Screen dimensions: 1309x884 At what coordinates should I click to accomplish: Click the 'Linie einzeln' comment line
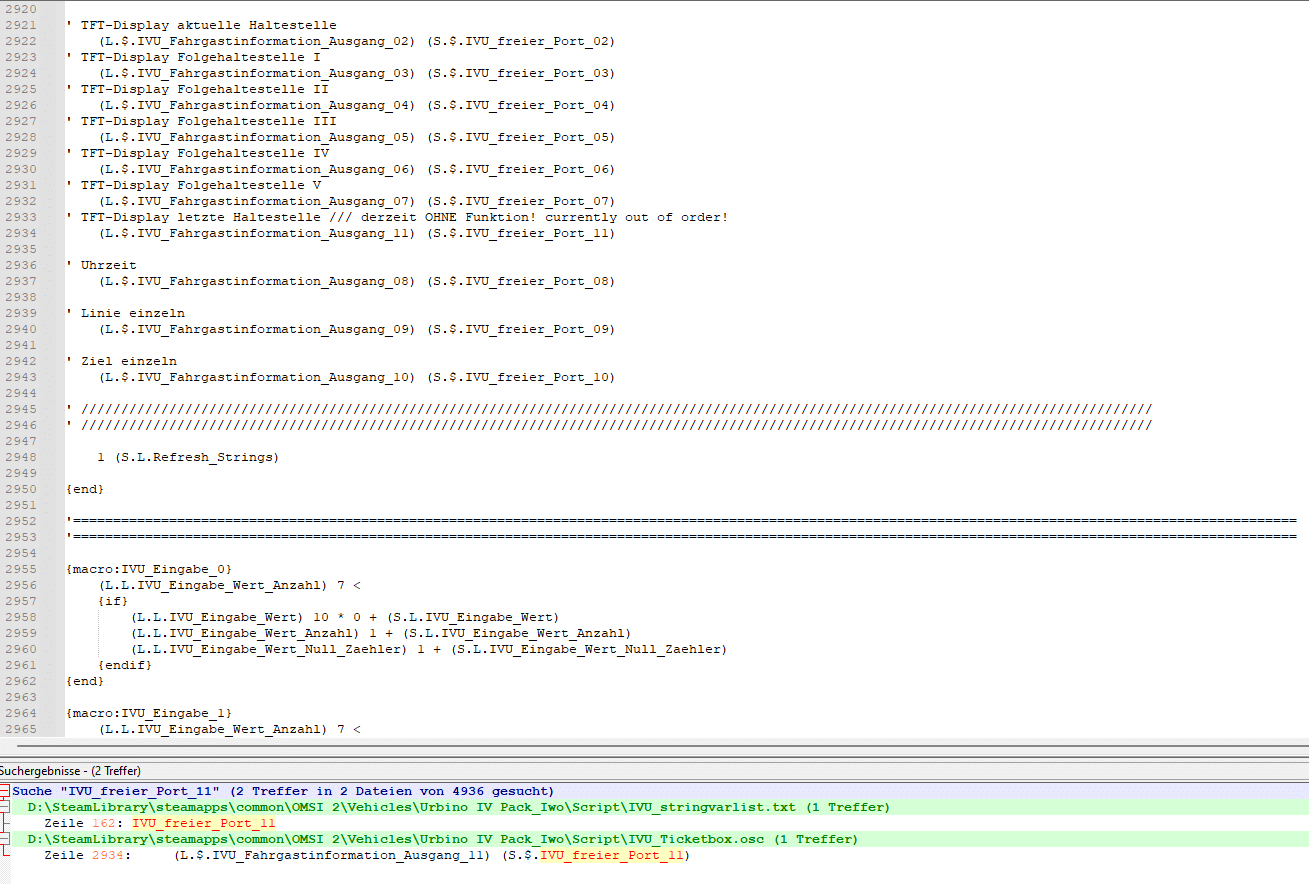(x=132, y=313)
